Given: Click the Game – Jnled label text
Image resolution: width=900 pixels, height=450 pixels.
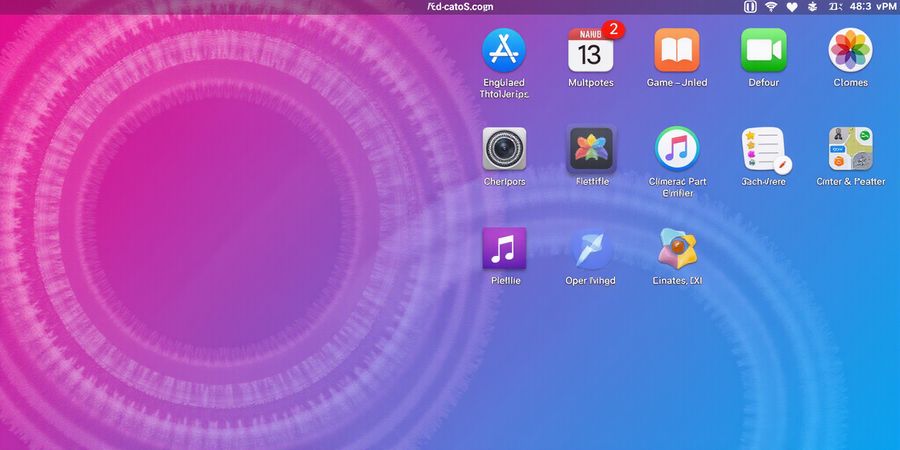Looking at the screenshot, I should [x=677, y=83].
